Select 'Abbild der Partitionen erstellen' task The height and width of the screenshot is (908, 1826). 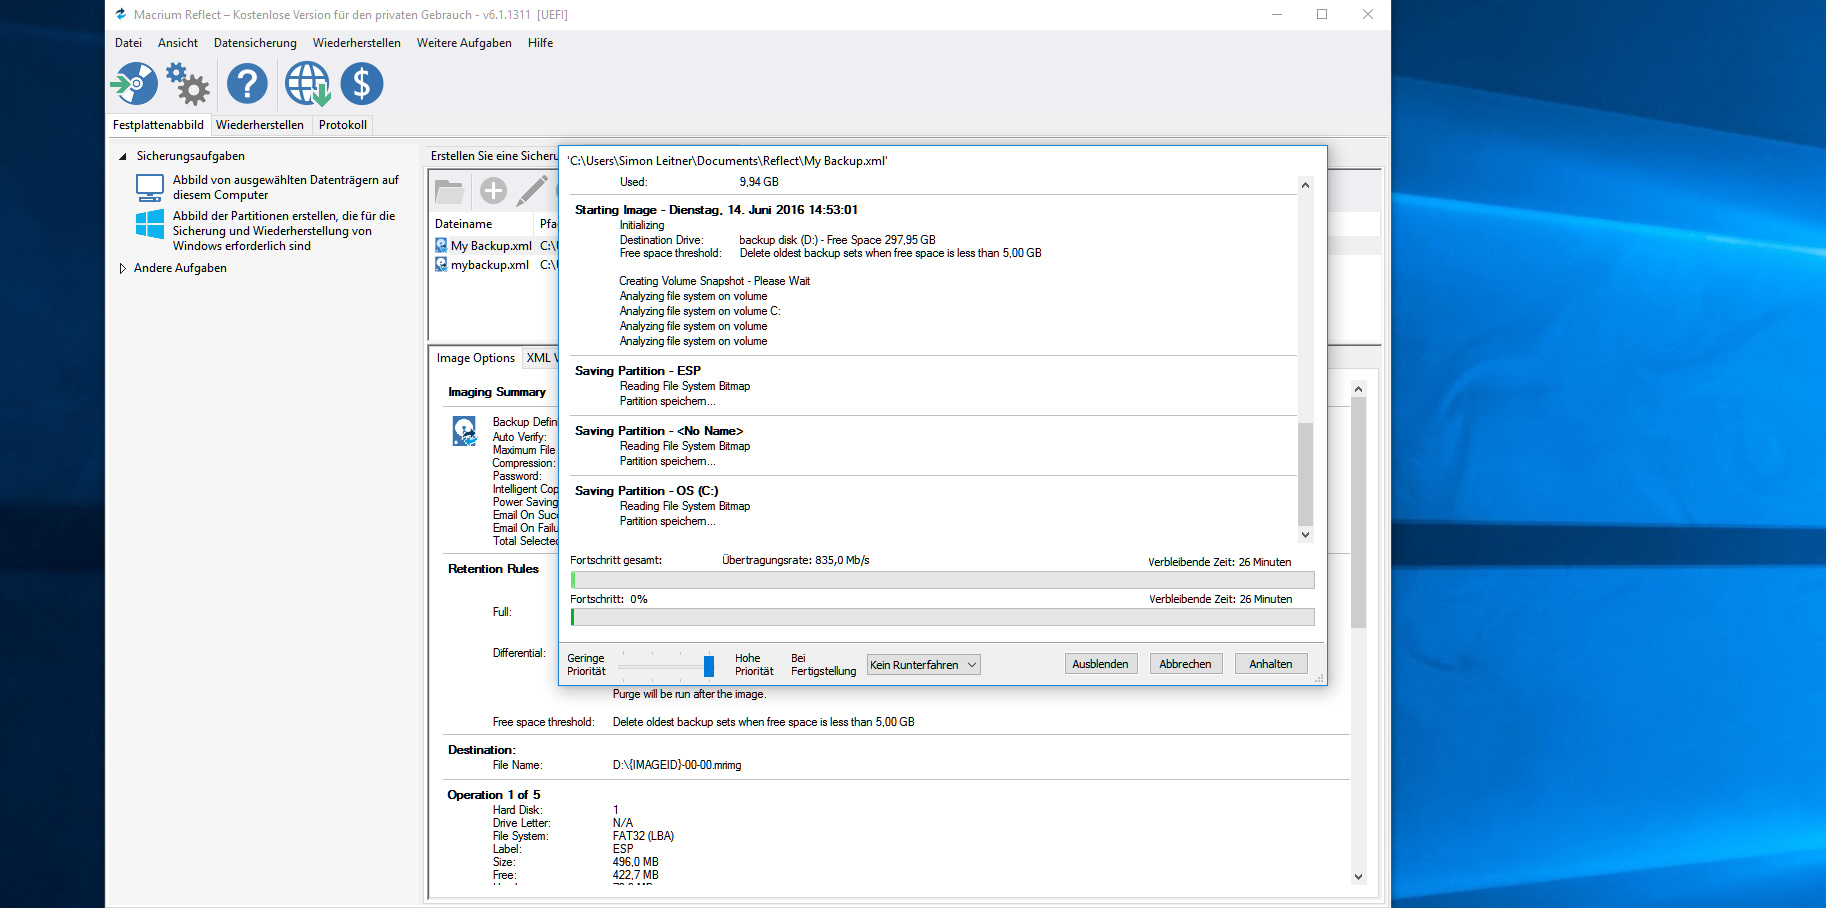pos(284,231)
